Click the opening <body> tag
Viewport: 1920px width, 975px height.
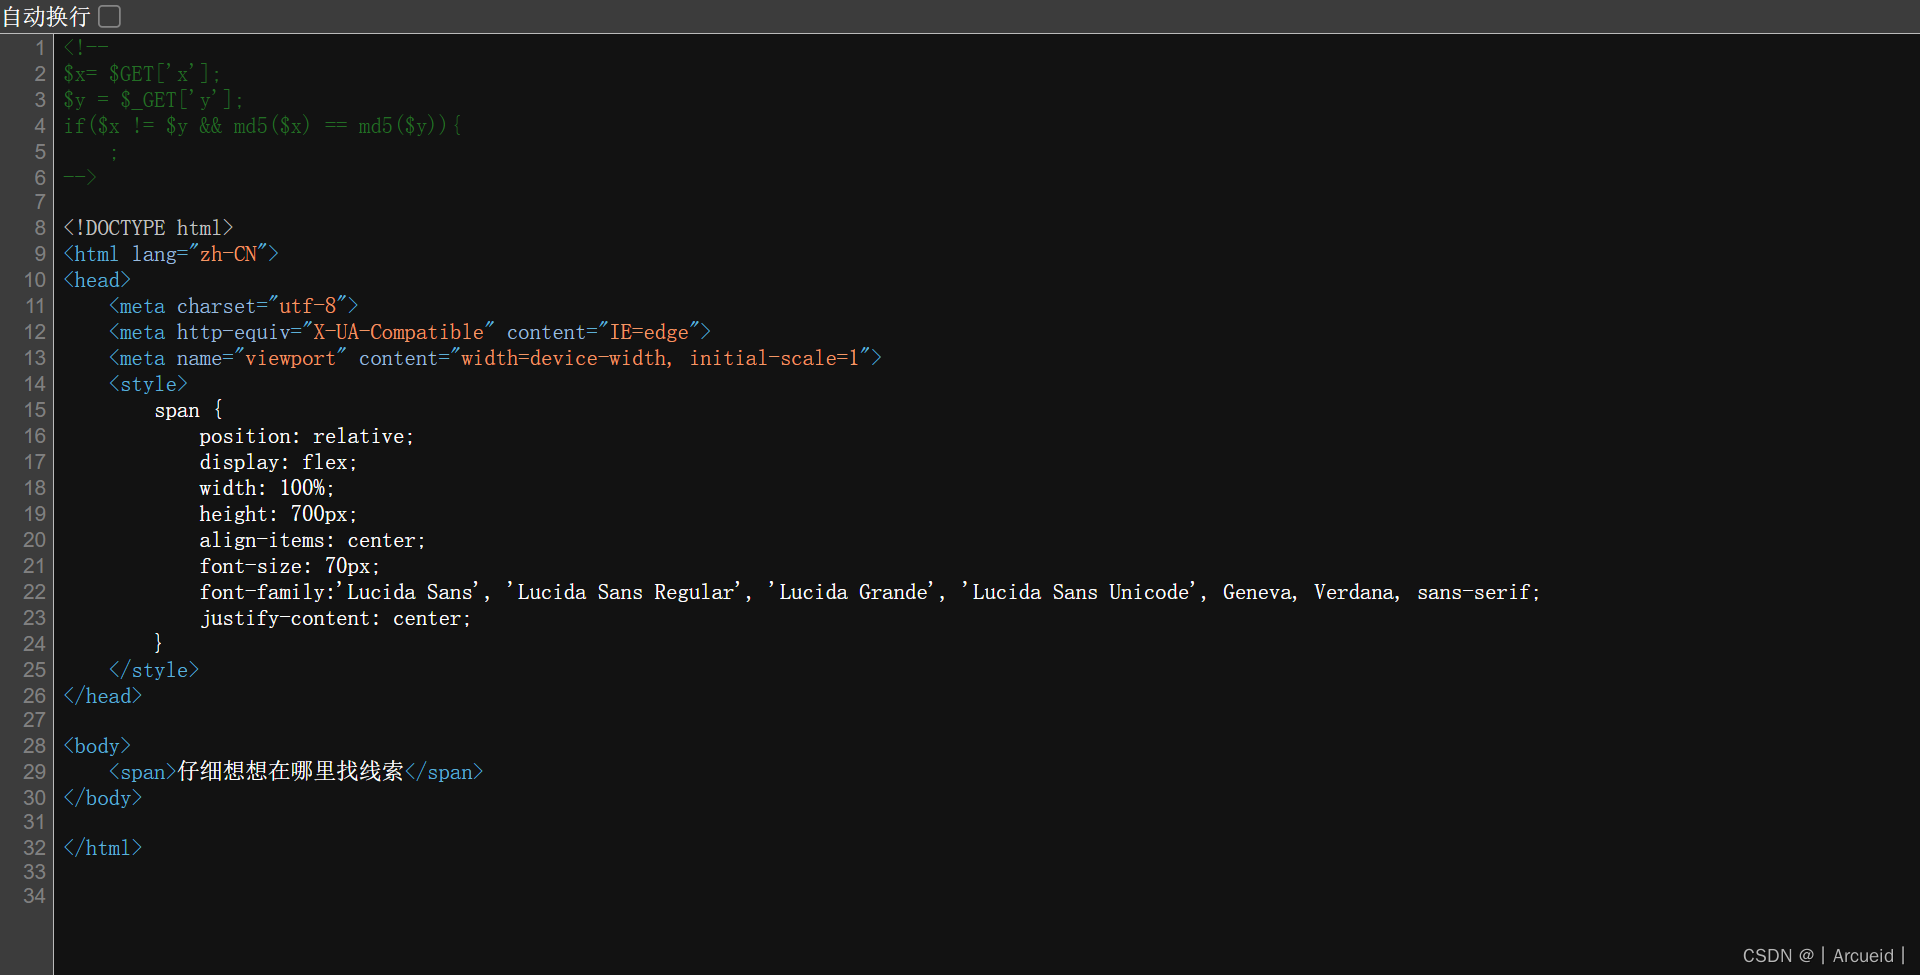coord(97,746)
